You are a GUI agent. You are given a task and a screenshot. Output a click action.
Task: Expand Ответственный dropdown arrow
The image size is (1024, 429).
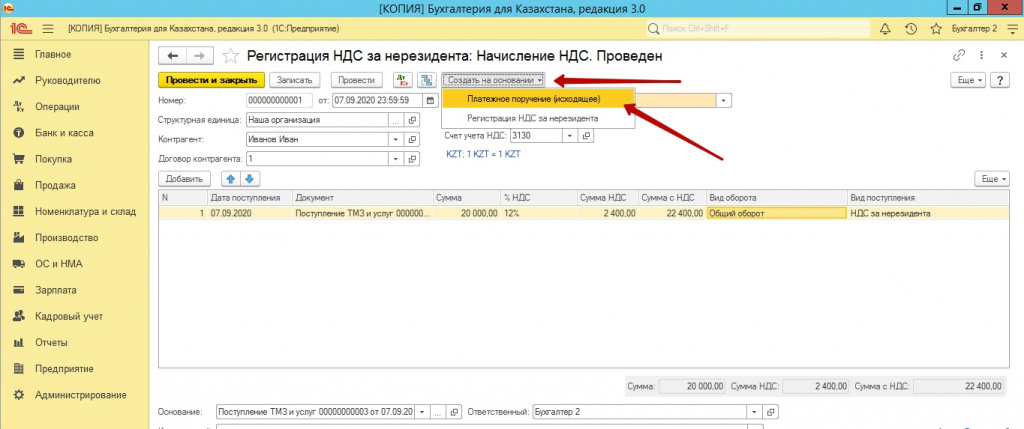point(755,413)
